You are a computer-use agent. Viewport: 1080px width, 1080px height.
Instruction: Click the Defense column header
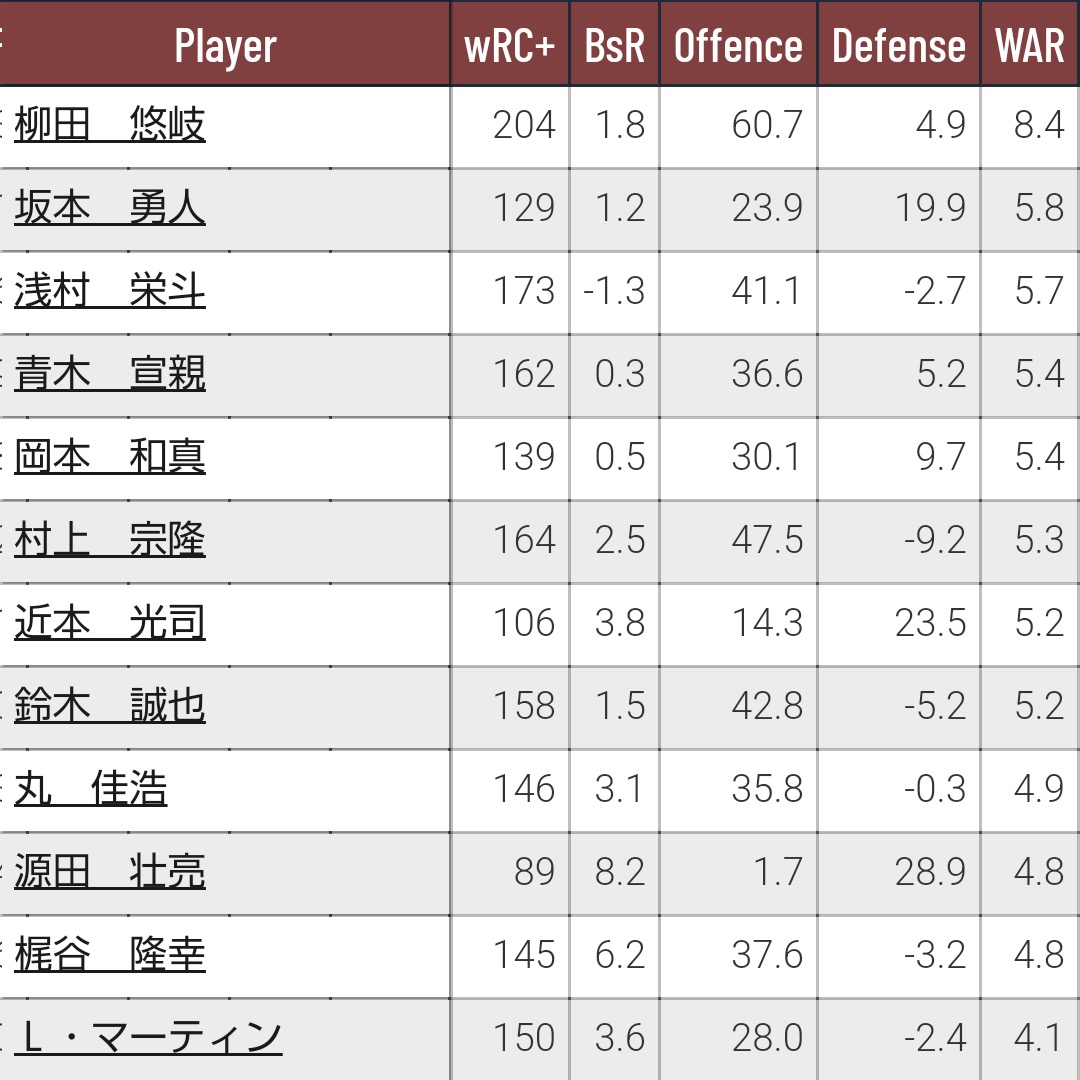pos(898,46)
